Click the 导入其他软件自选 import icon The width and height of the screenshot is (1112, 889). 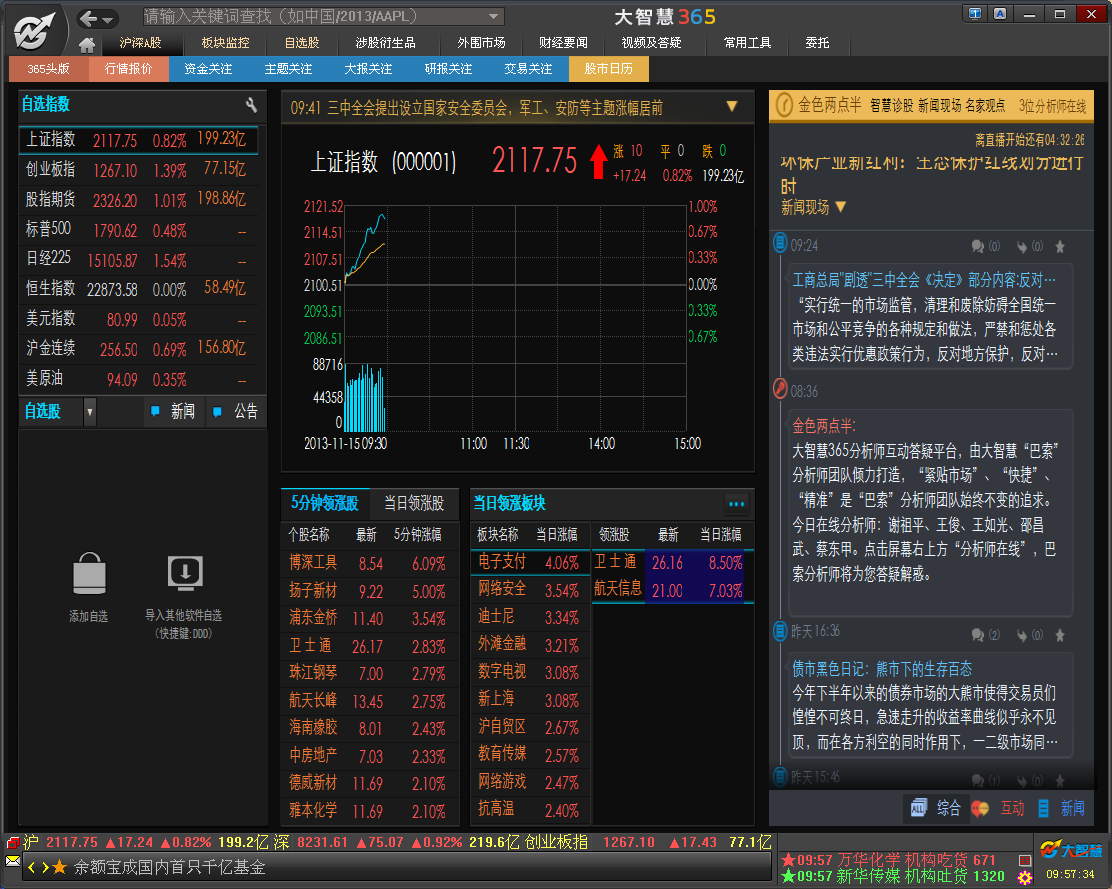(x=184, y=574)
